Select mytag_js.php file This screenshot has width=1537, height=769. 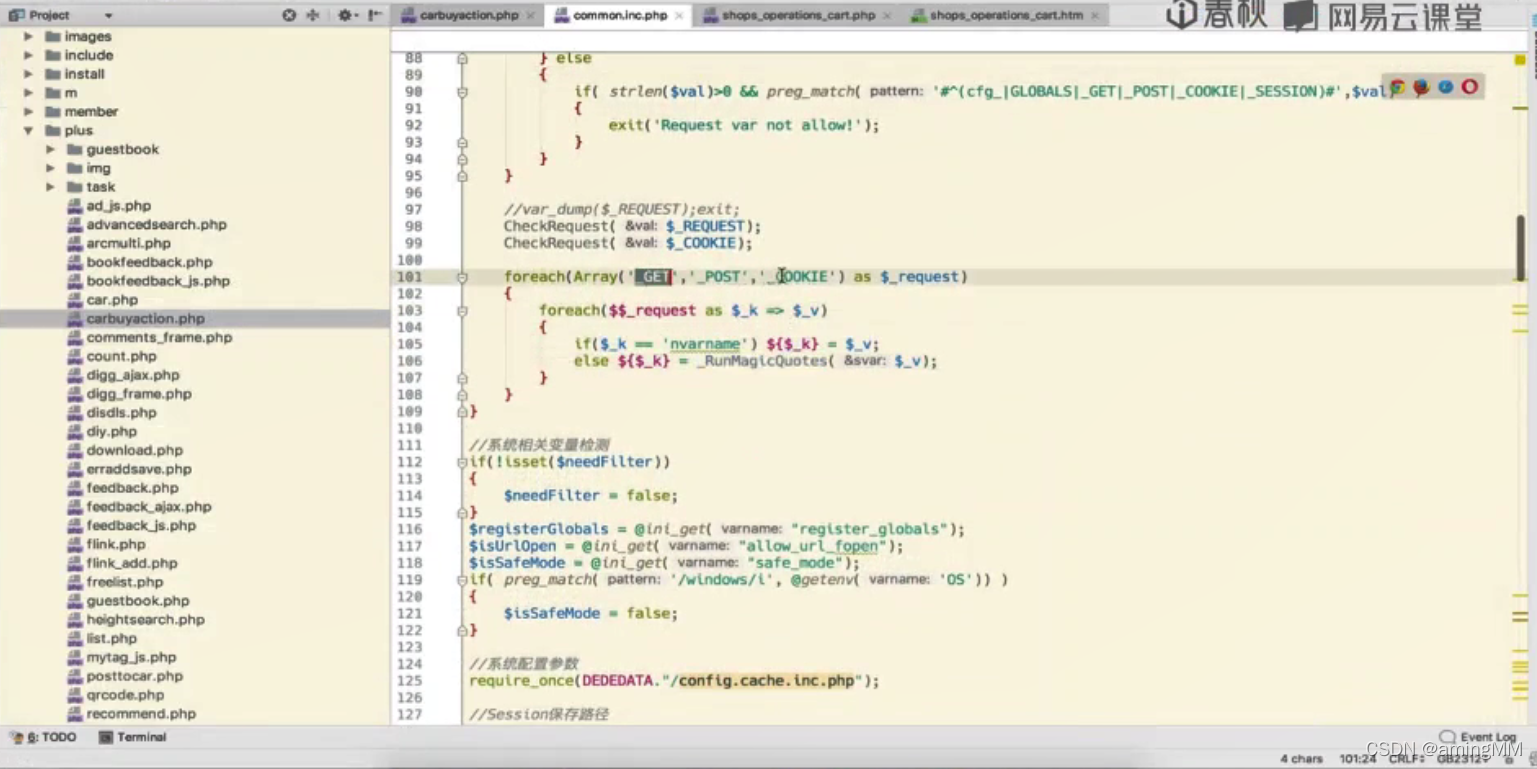coord(131,658)
